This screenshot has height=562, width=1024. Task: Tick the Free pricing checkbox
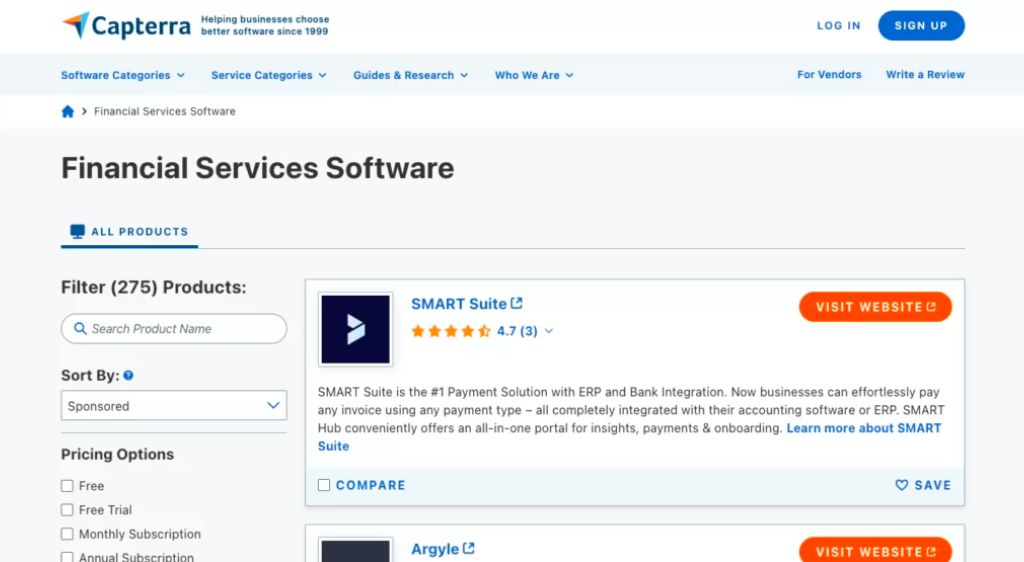click(x=67, y=486)
